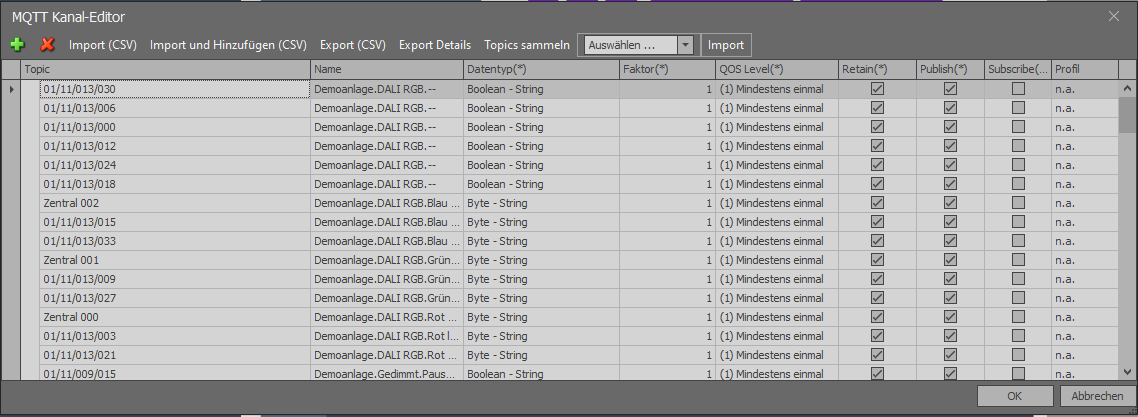Click Name cell of topic 01/11/009/015
Viewport: 1138px width, 417px height.
[x=388, y=373]
